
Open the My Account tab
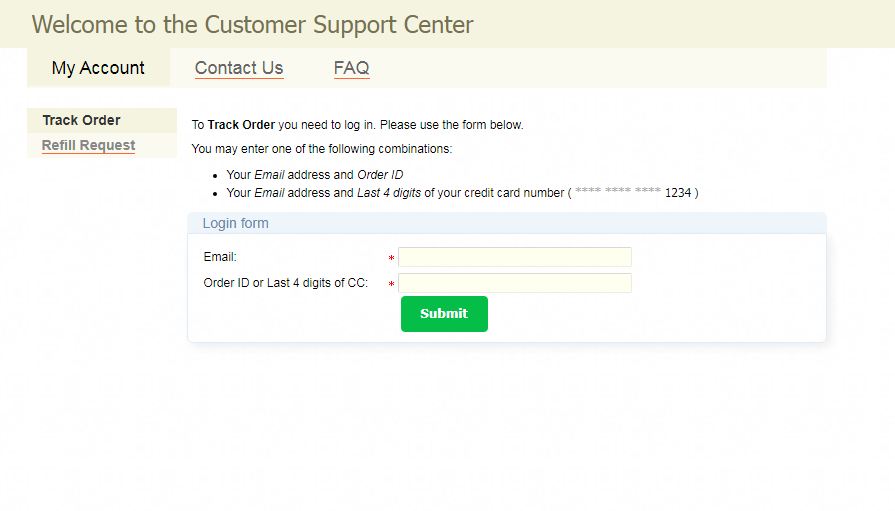tap(98, 67)
